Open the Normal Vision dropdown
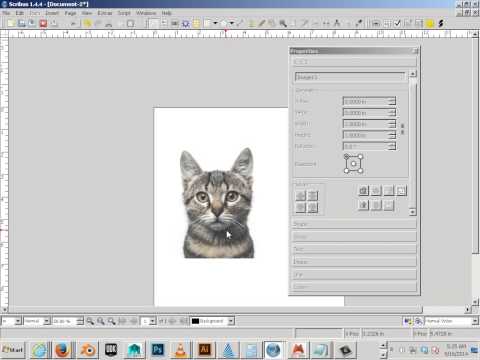 coord(475,321)
